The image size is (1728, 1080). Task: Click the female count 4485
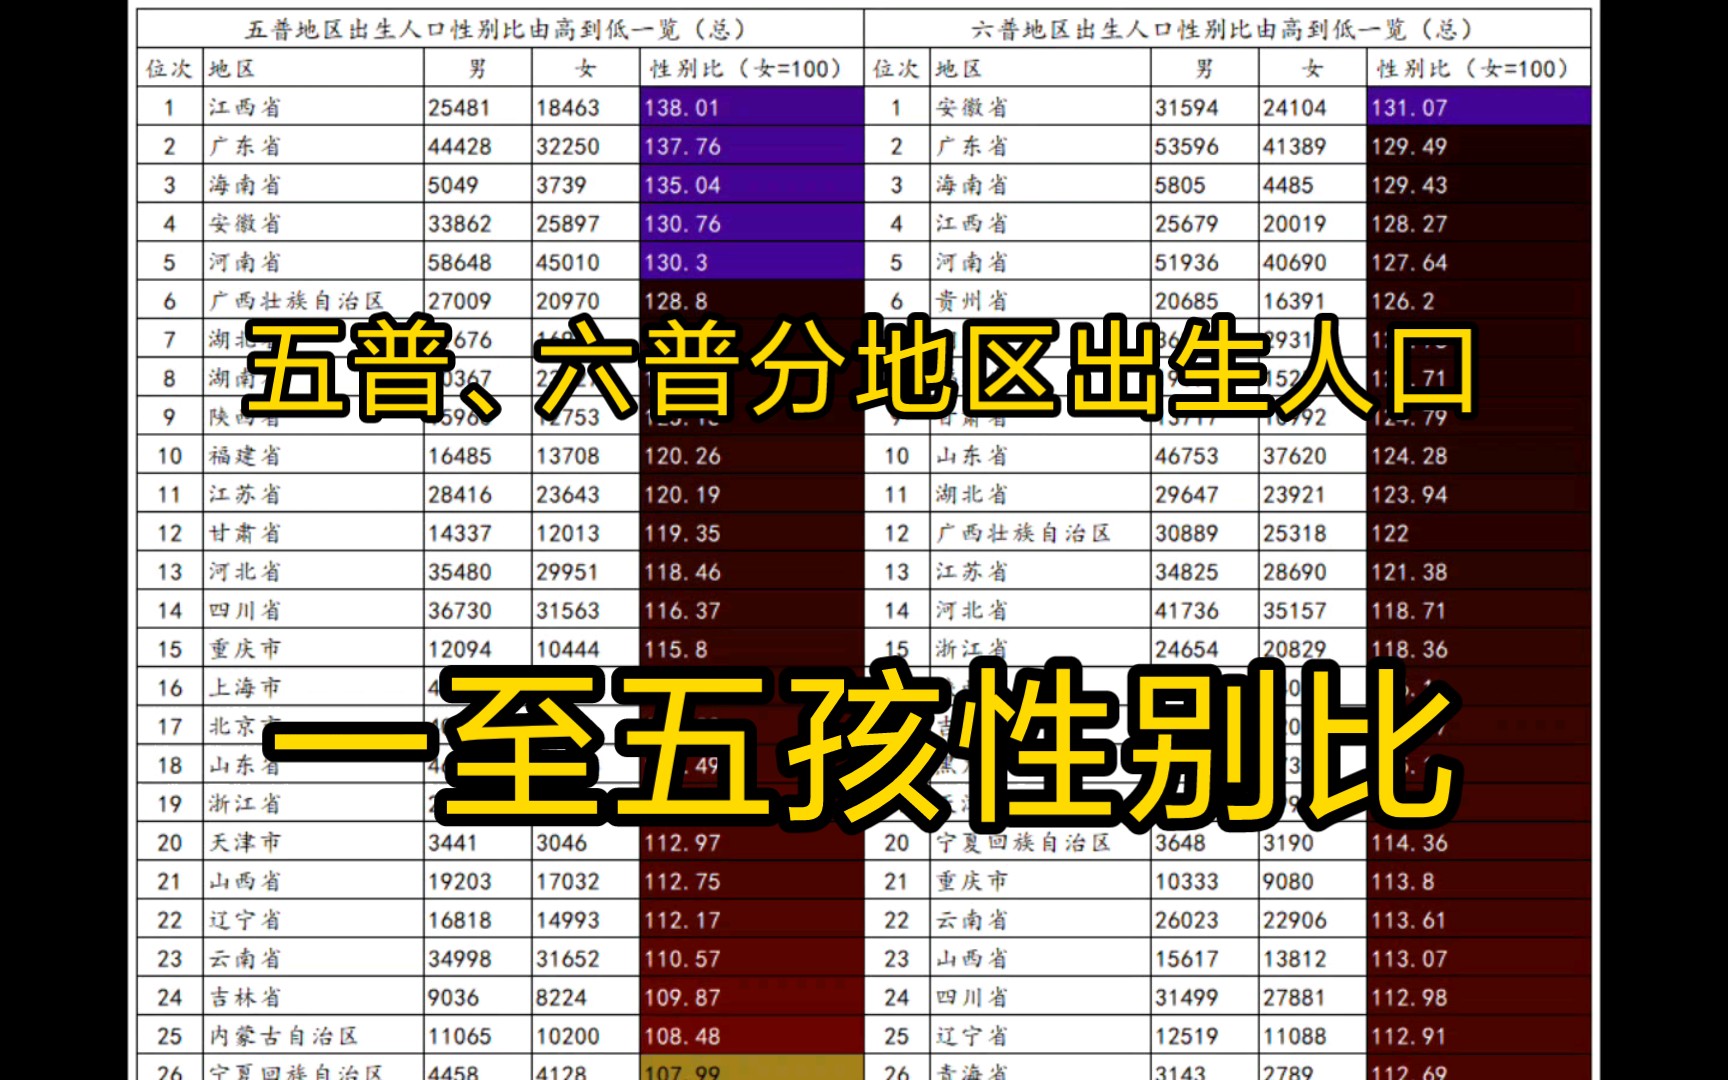pos(1288,185)
